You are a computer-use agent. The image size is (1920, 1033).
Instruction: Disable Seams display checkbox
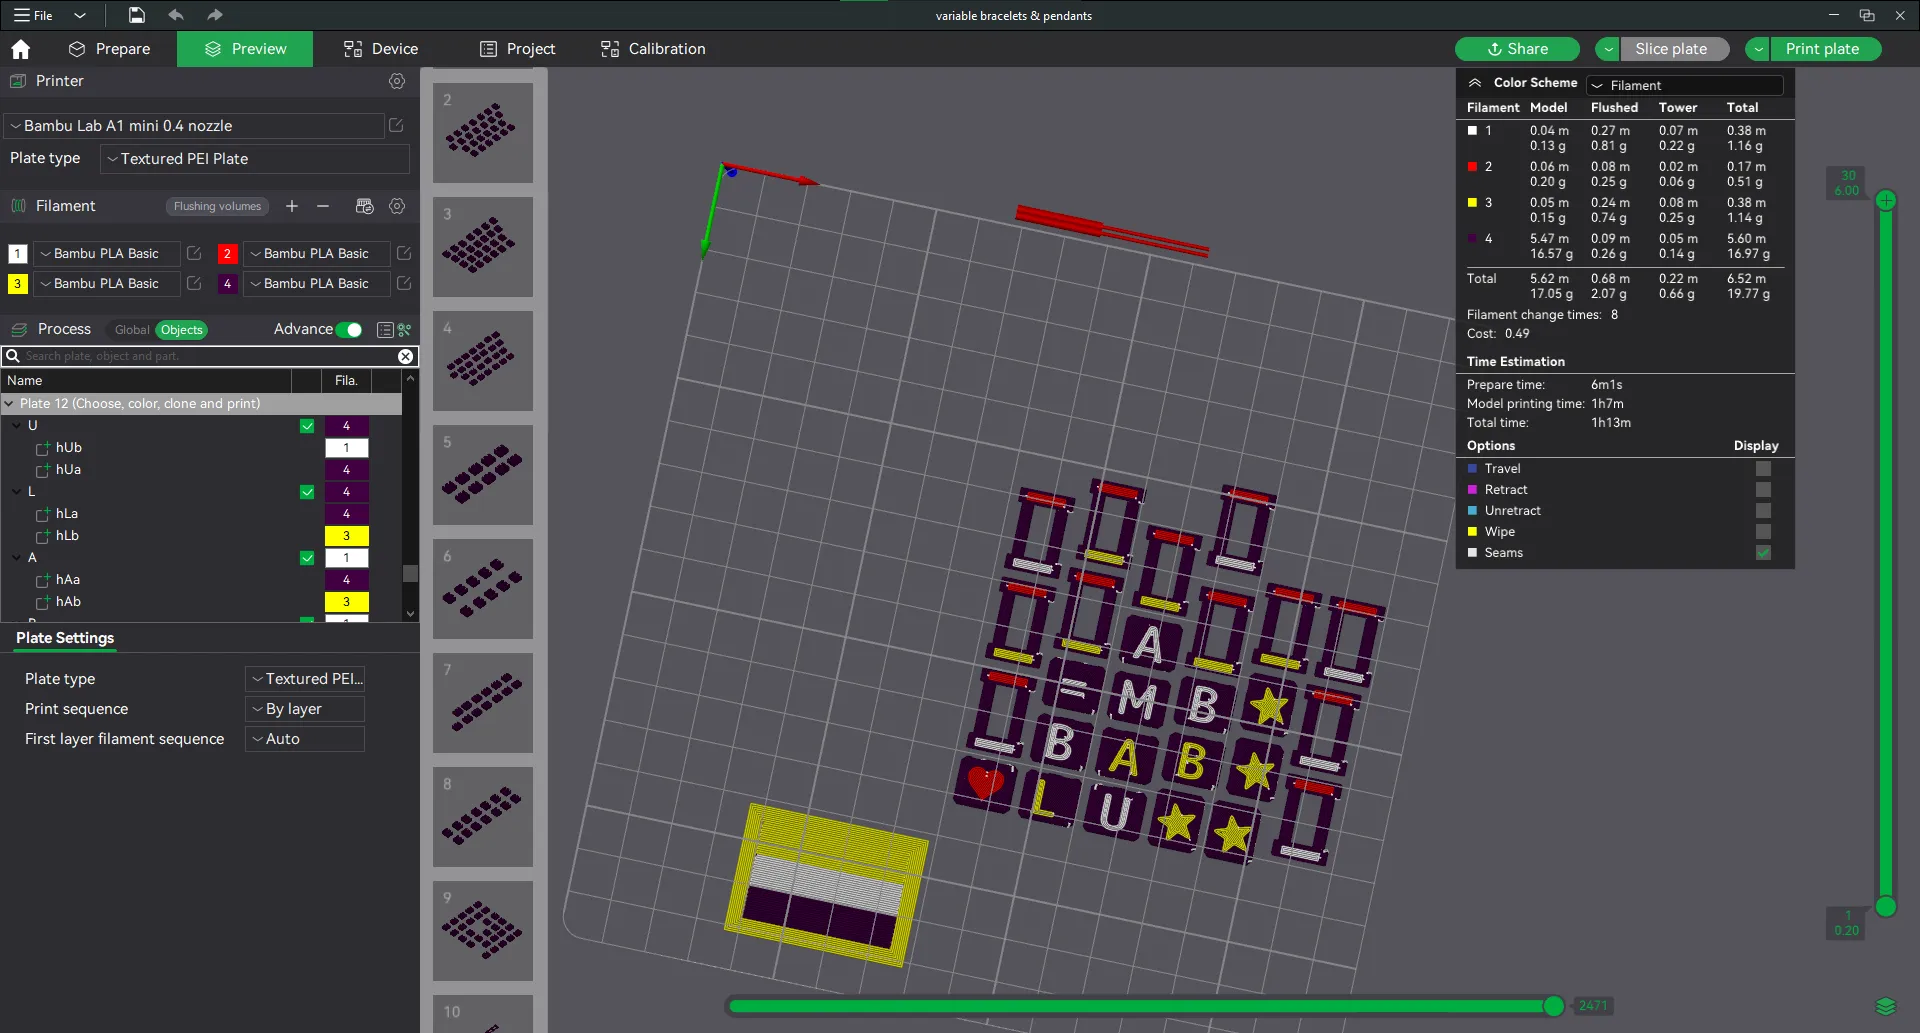[1763, 553]
